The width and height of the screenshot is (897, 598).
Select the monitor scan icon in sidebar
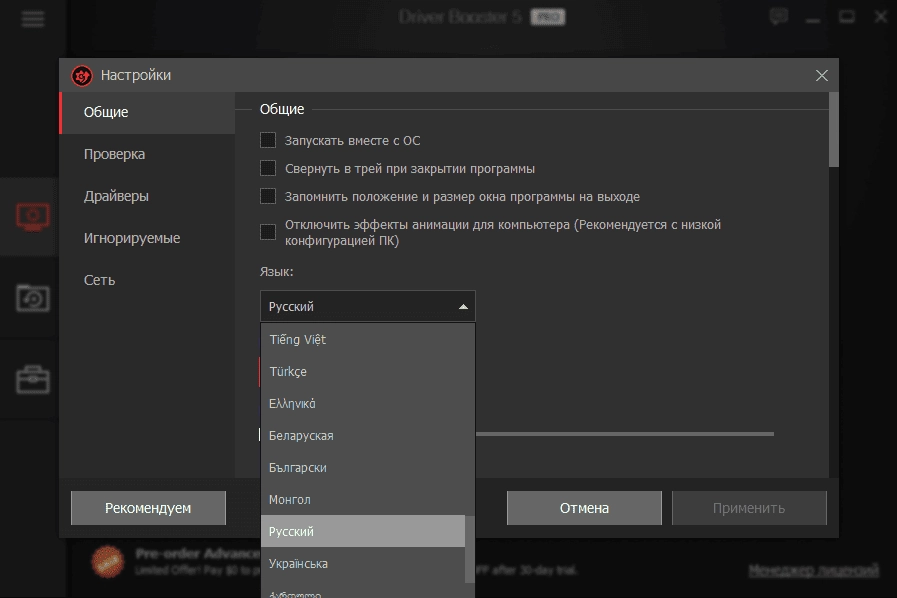click(33, 216)
